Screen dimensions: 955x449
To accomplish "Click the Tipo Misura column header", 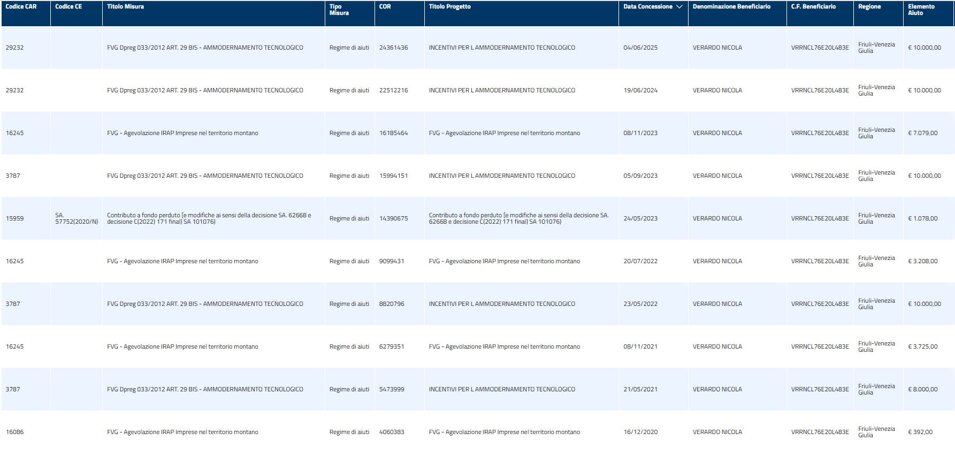I will [x=341, y=9].
